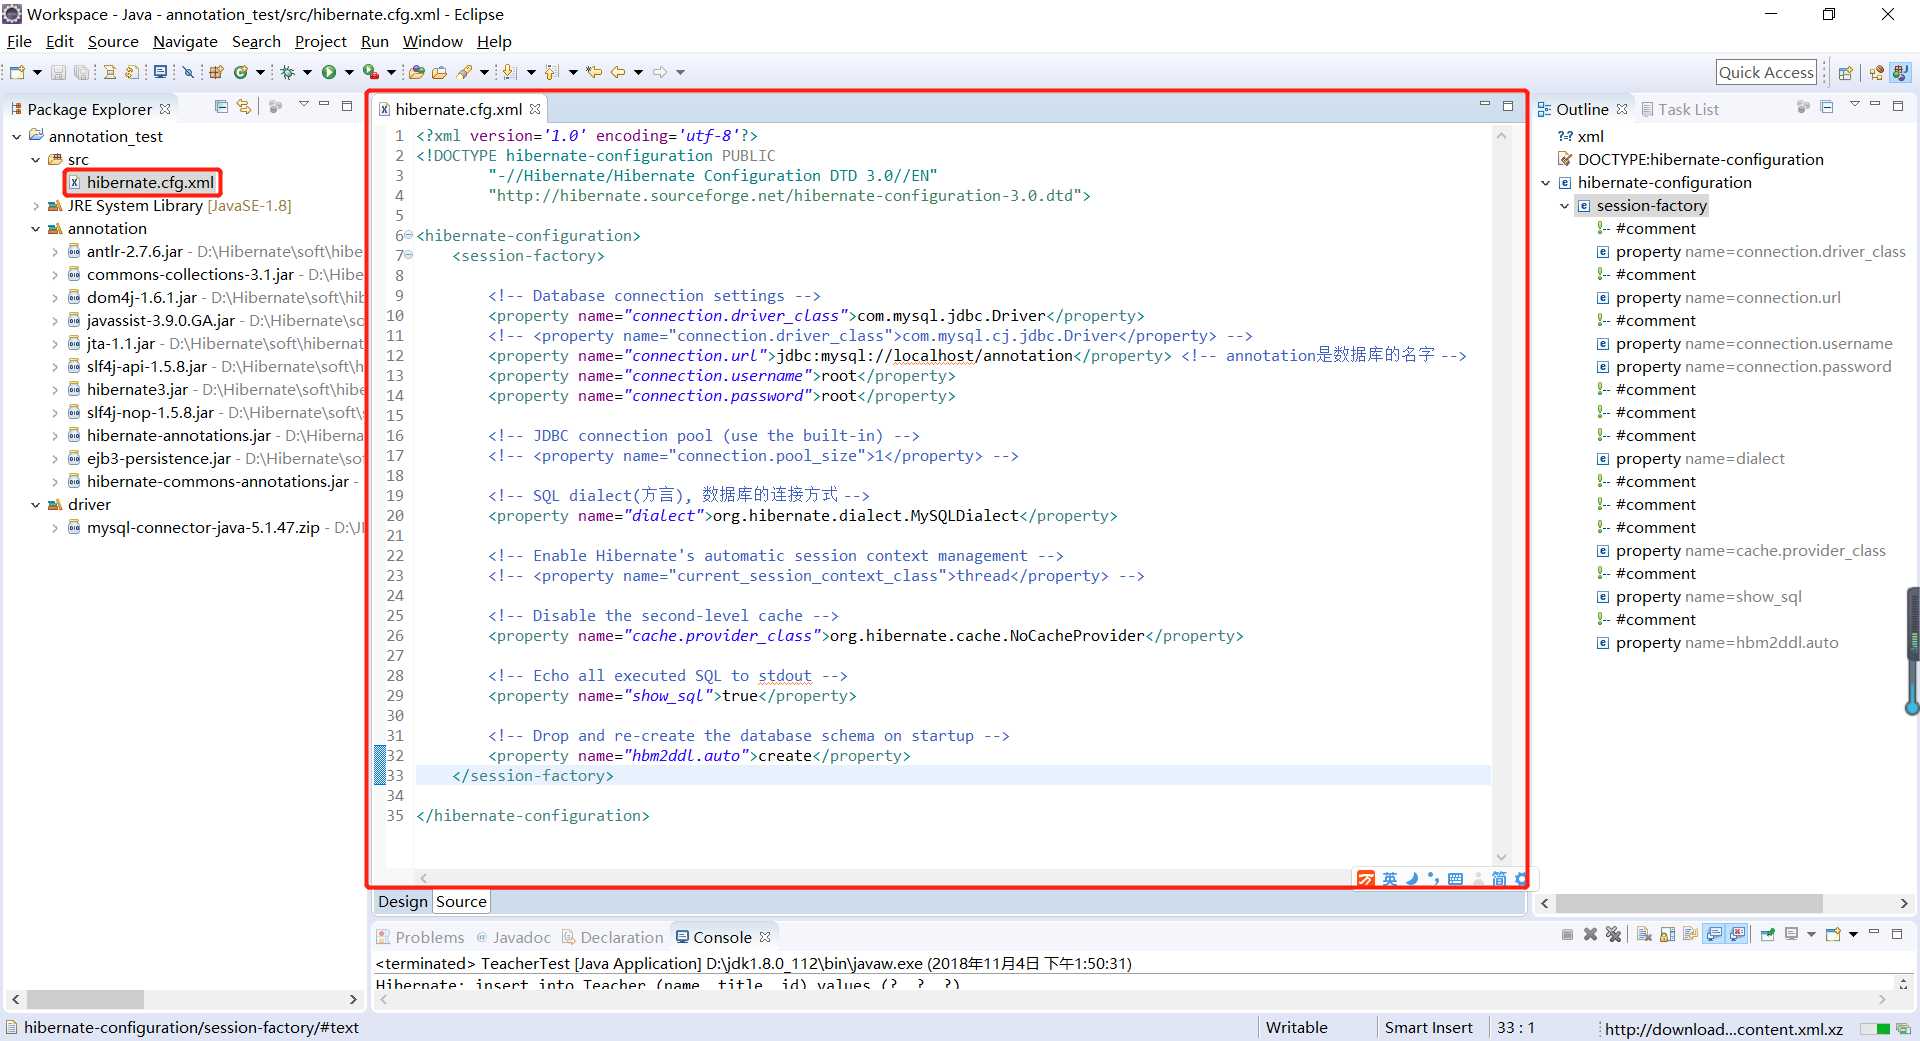Click the Pin Console icon
The height and width of the screenshot is (1041, 1920).
(x=1767, y=934)
